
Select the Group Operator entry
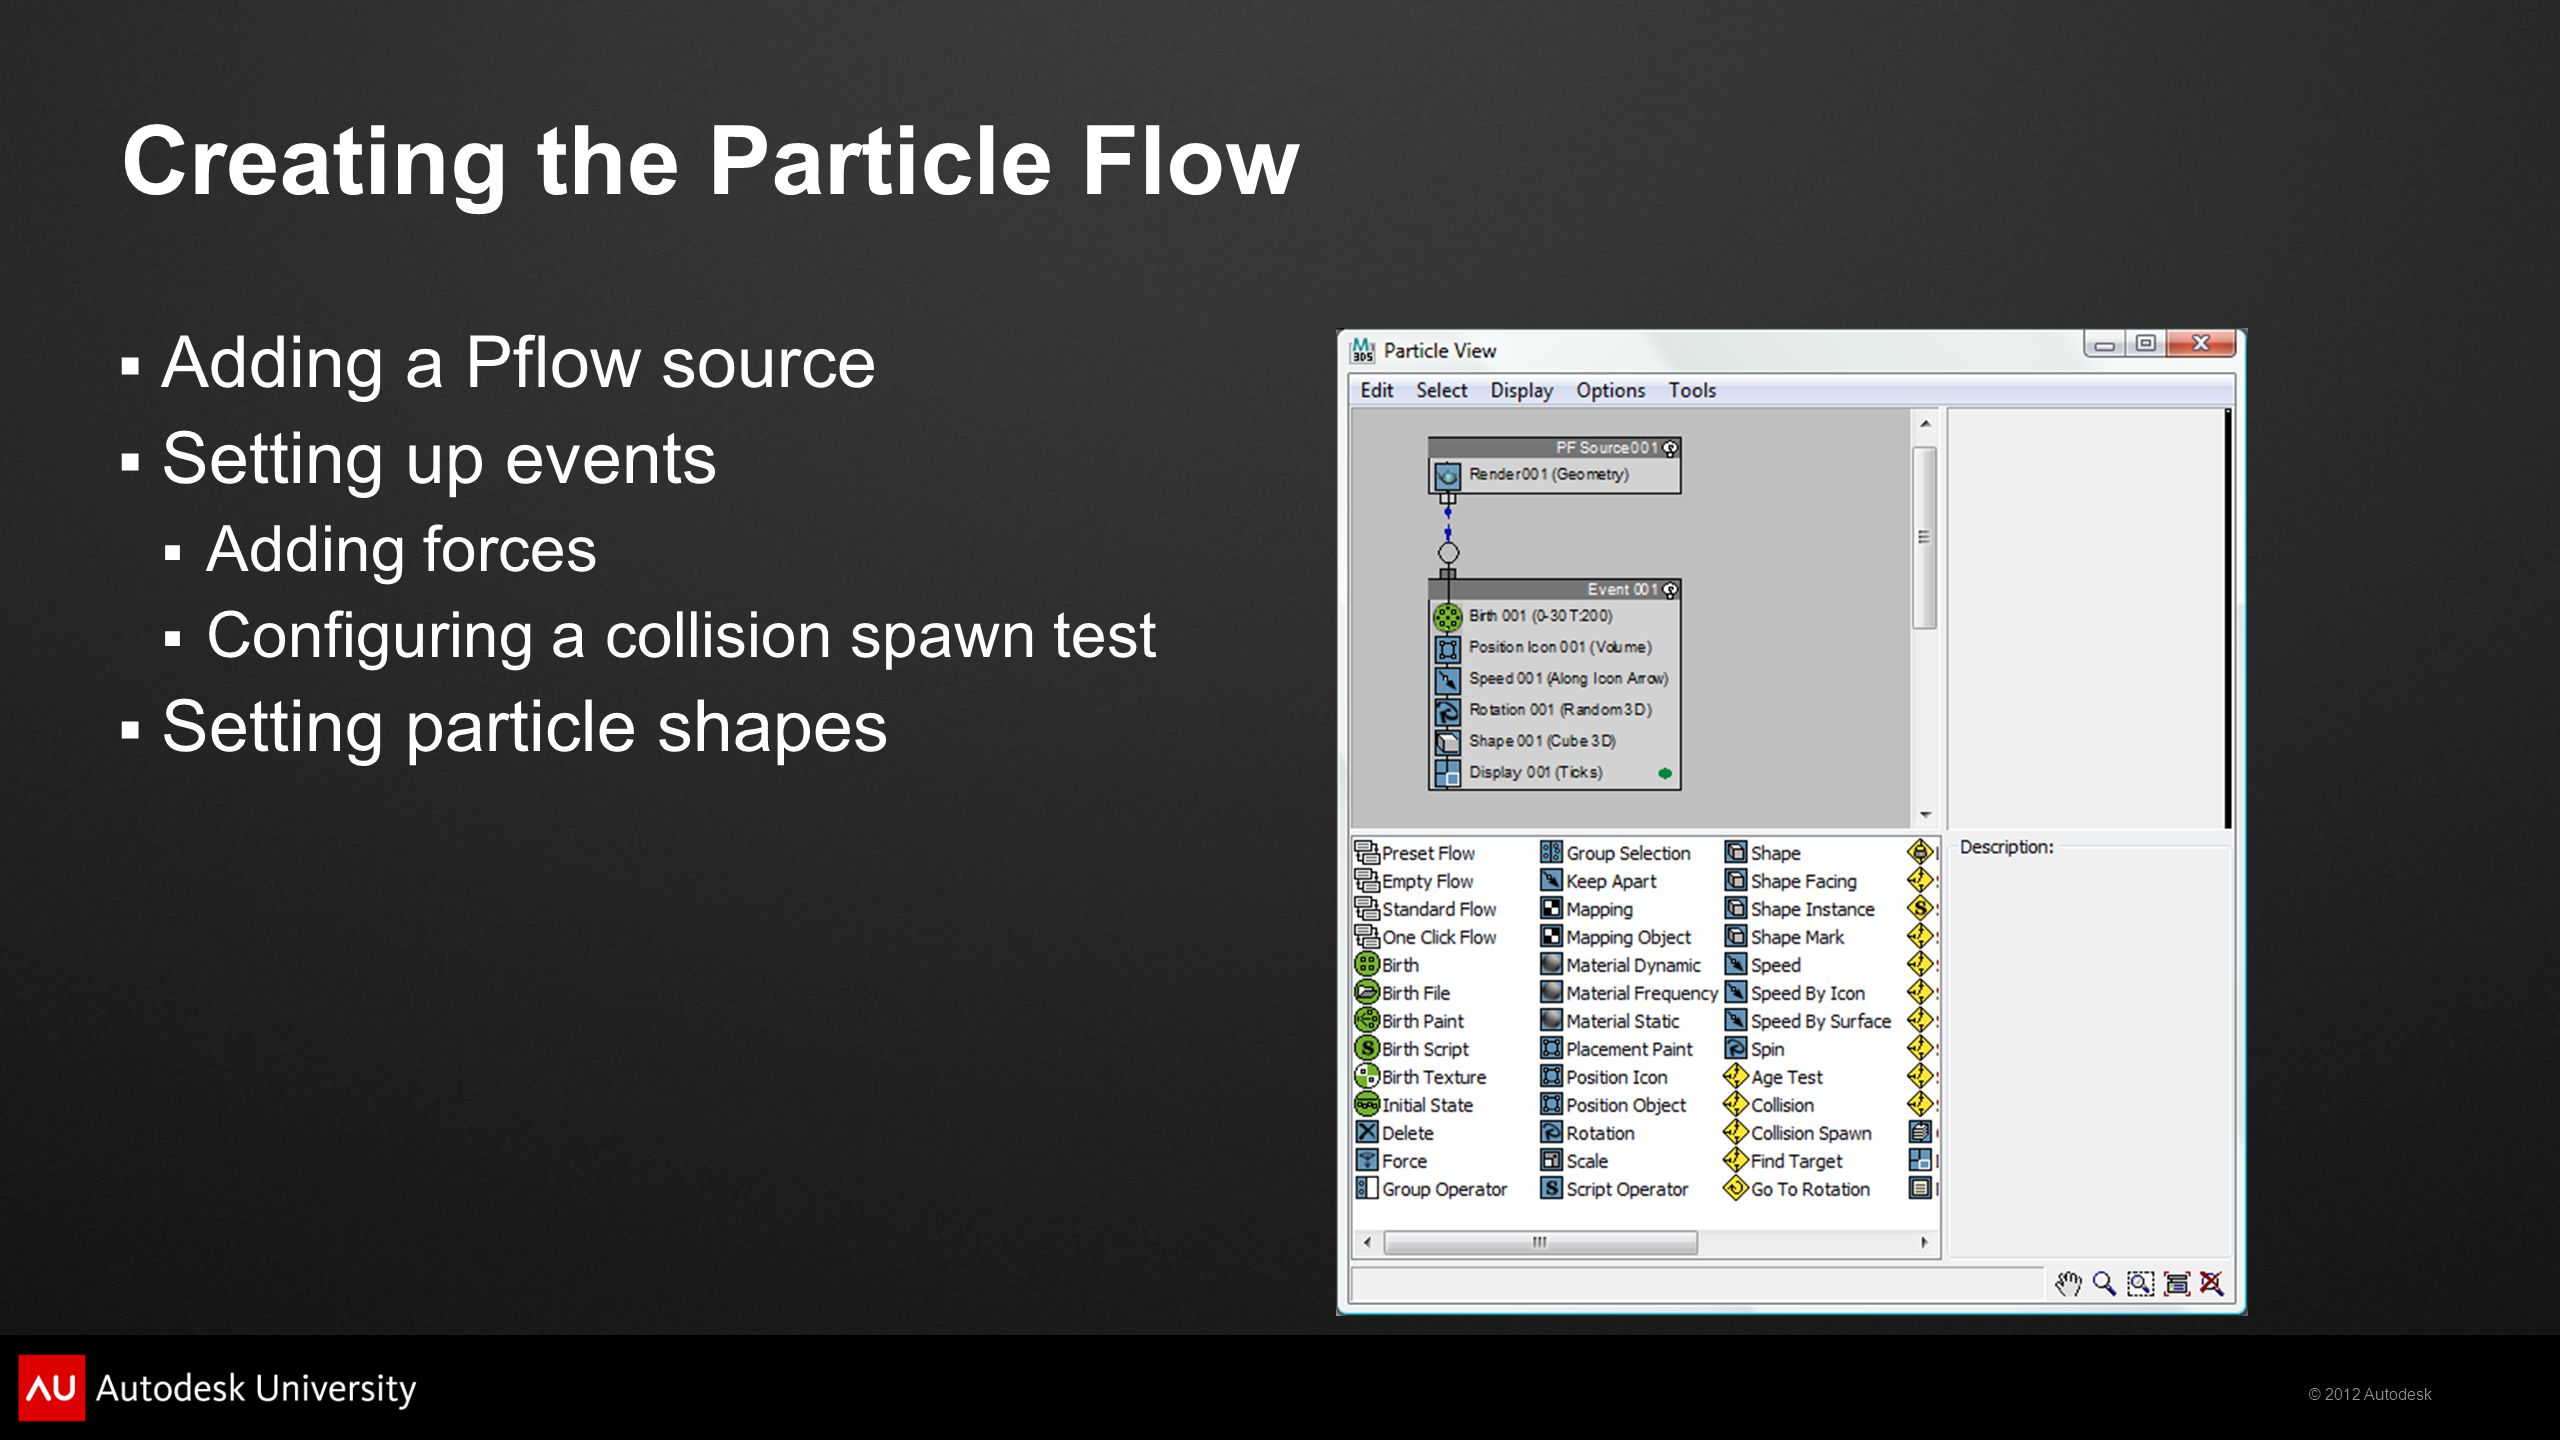point(1431,1189)
